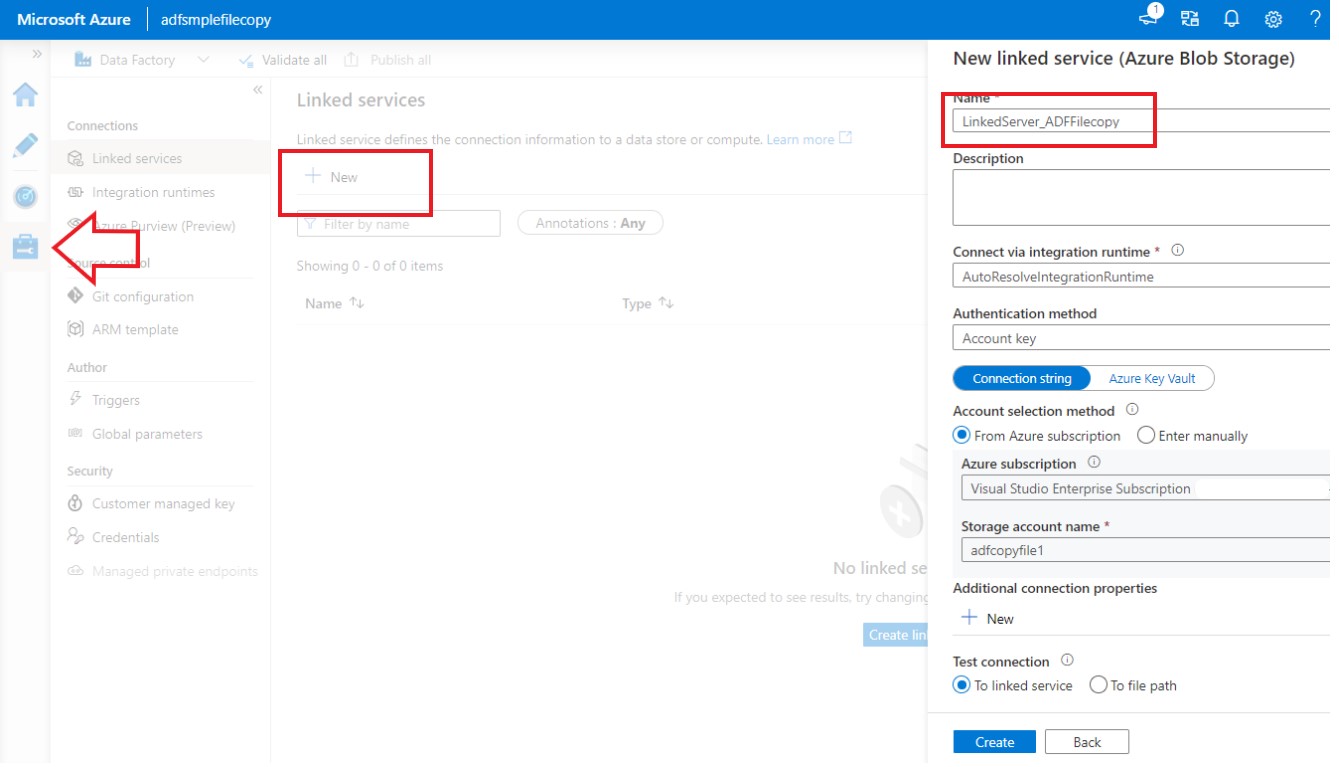Show info for Account selection method
The image size is (1339, 767).
[x=1132, y=410]
